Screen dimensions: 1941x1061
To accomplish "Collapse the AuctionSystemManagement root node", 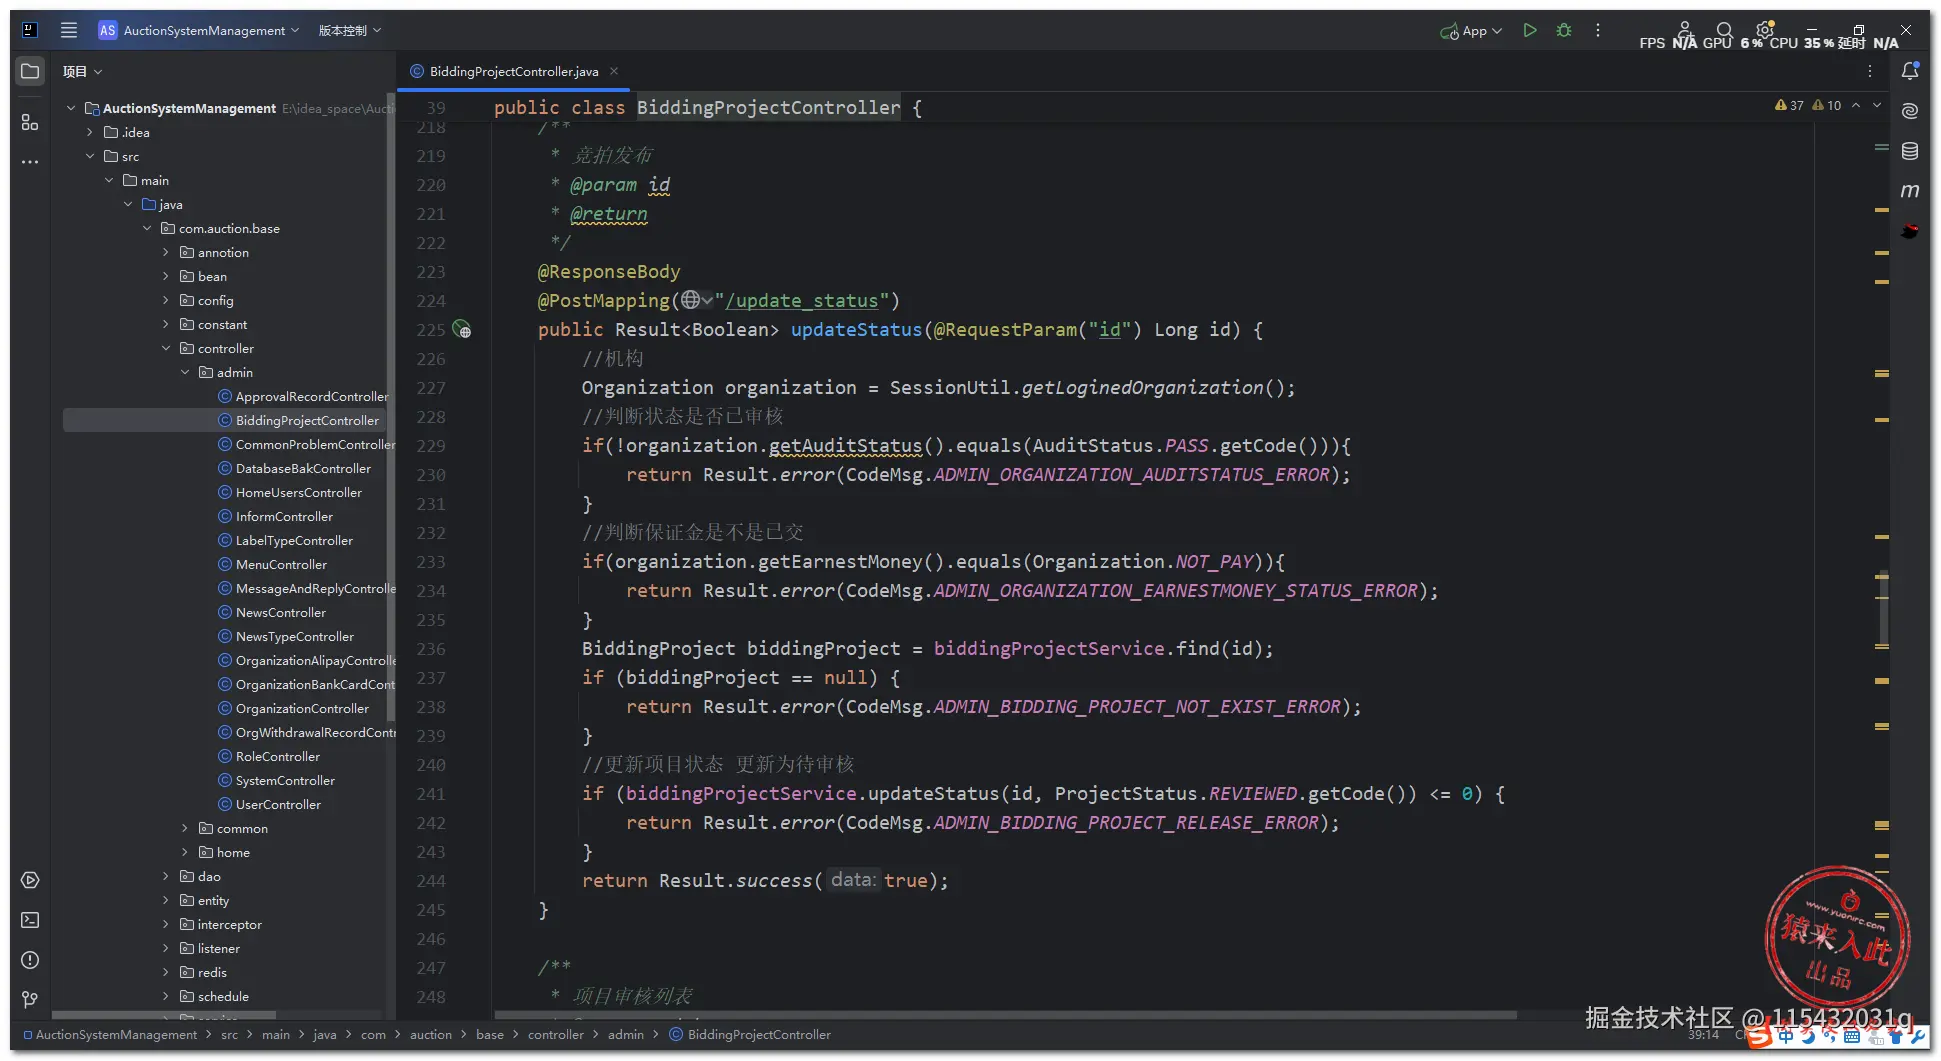I will tap(71, 108).
